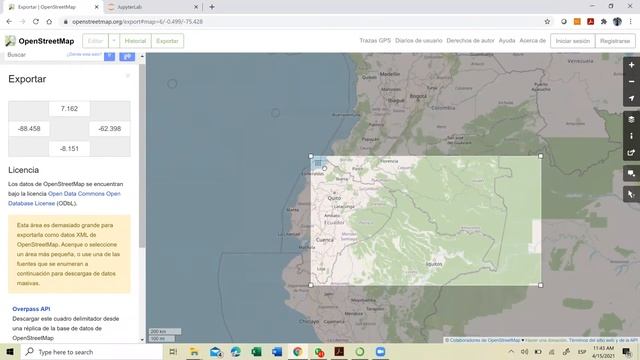Close the Exportar side panel
Viewport: 640px width, 360px height.
coord(128,76)
